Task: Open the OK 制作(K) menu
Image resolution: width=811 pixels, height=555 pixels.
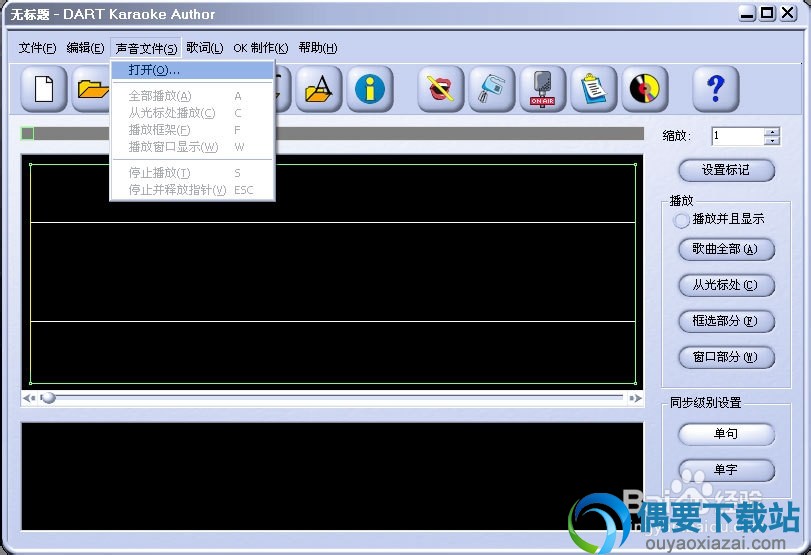Action: [260, 48]
